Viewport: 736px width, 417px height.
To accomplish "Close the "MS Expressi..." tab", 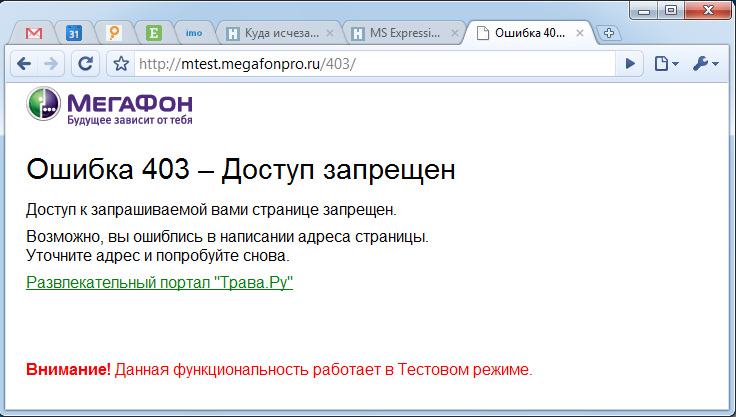I will 455,33.
